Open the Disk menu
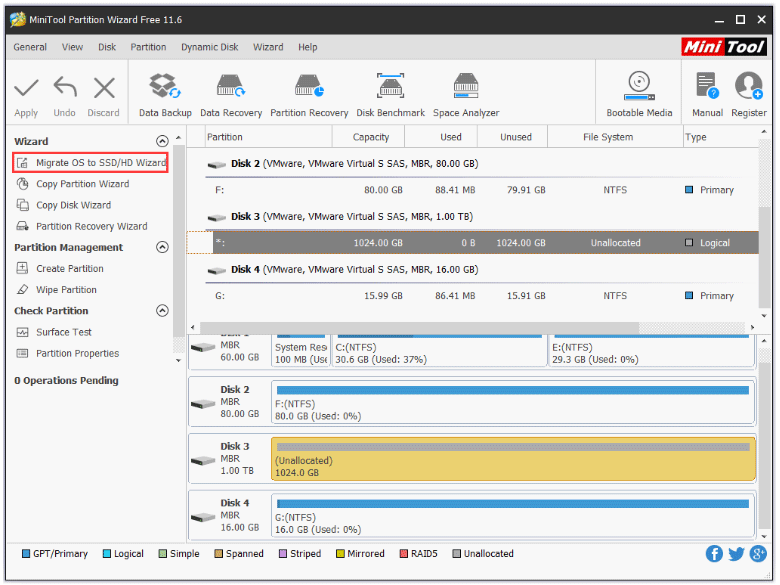 pos(107,47)
